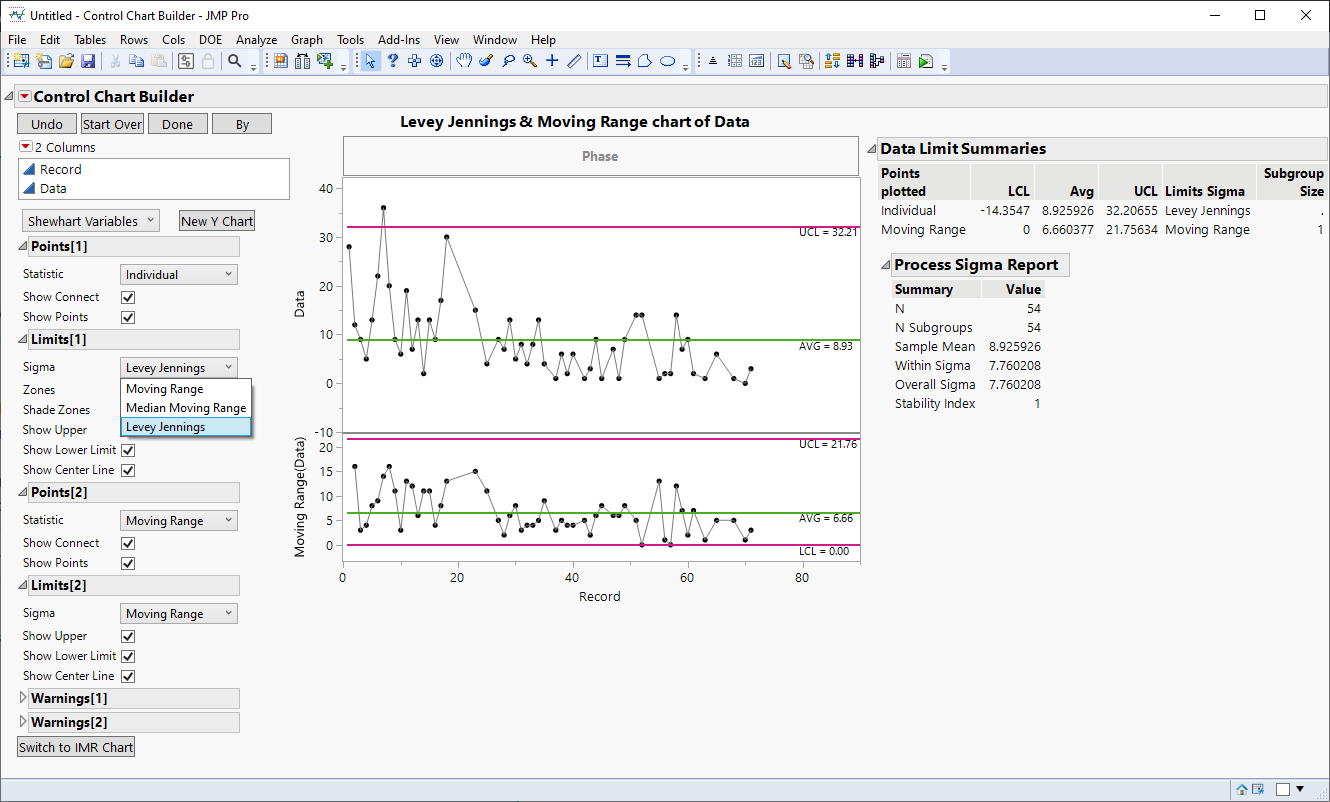Viewport: 1330px width, 802px height.
Task: Click the Save toolbar icon
Action: tap(88, 61)
